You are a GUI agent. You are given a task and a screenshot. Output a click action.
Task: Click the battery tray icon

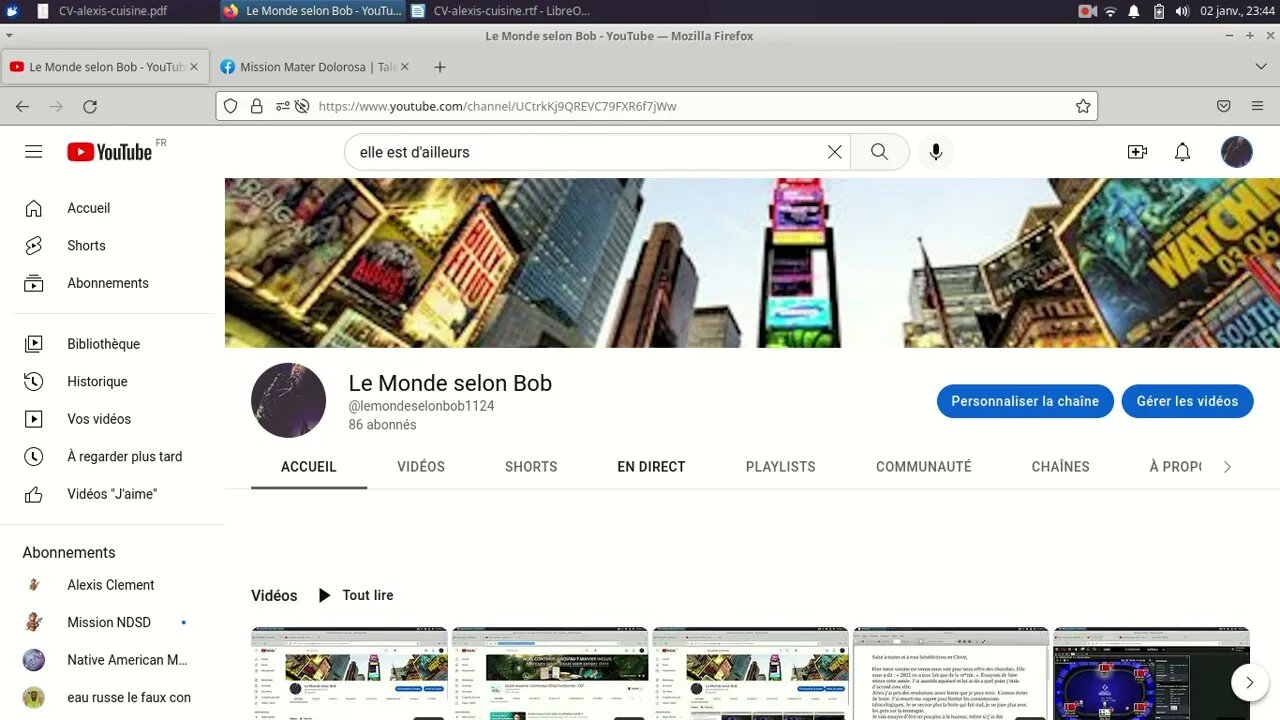(1158, 11)
